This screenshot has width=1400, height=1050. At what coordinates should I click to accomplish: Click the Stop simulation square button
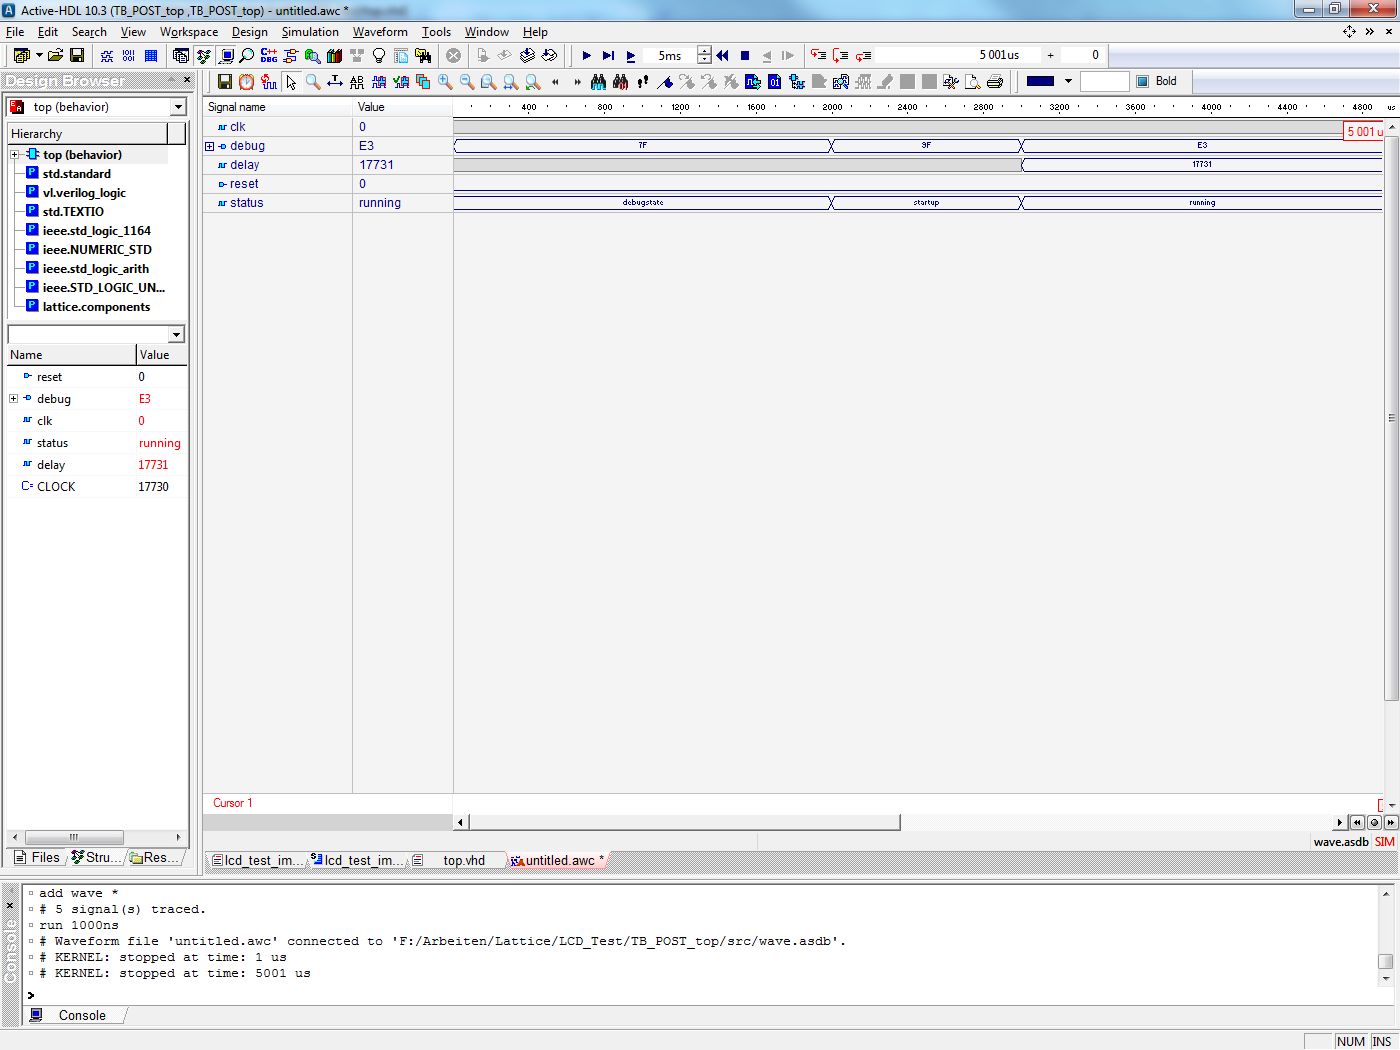click(745, 56)
